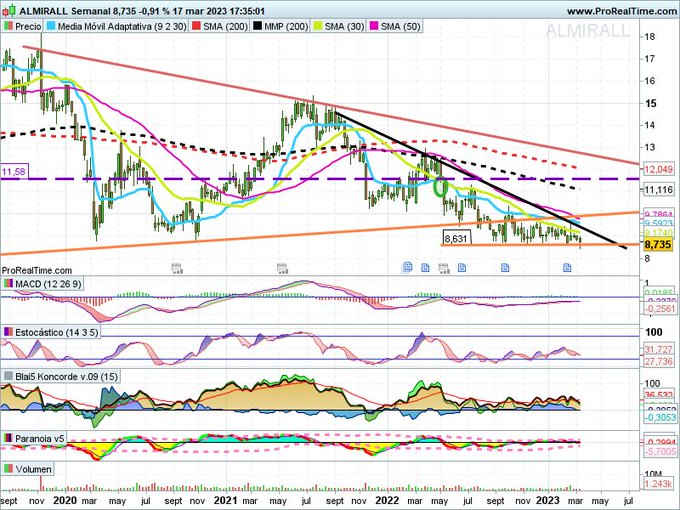Open the stacked blue documents icon near March 2022

click(x=407, y=267)
